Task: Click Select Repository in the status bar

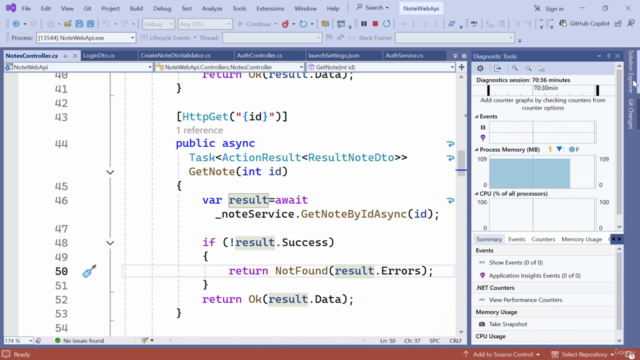Action: 584,354
